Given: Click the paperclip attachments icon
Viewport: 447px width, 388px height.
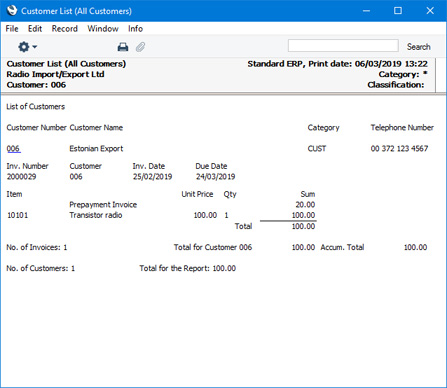Looking at the screenshot, I should click(140, 47).
